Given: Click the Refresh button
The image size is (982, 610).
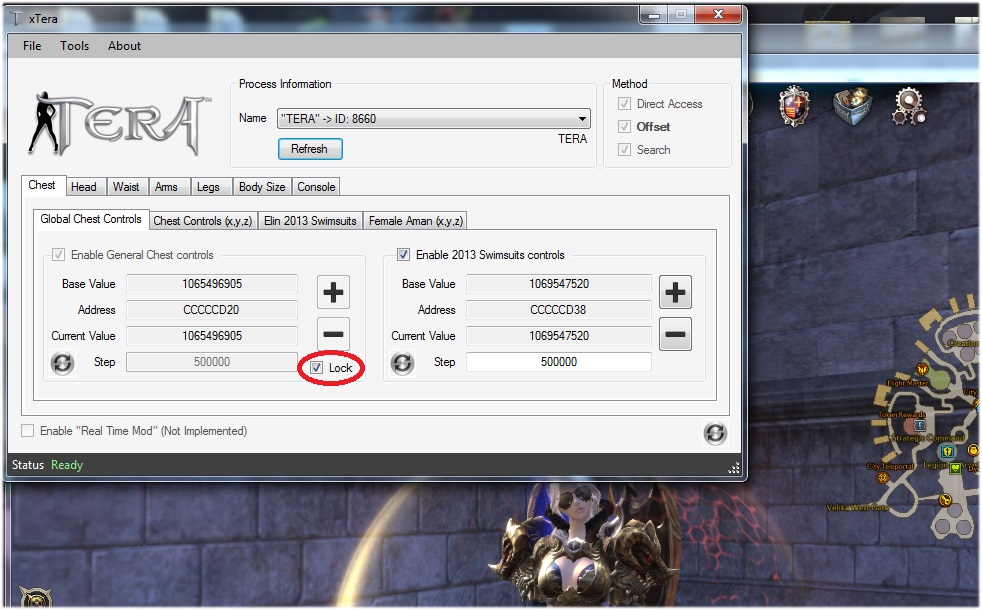Looking at the screenshot, I should pos(309,149).
